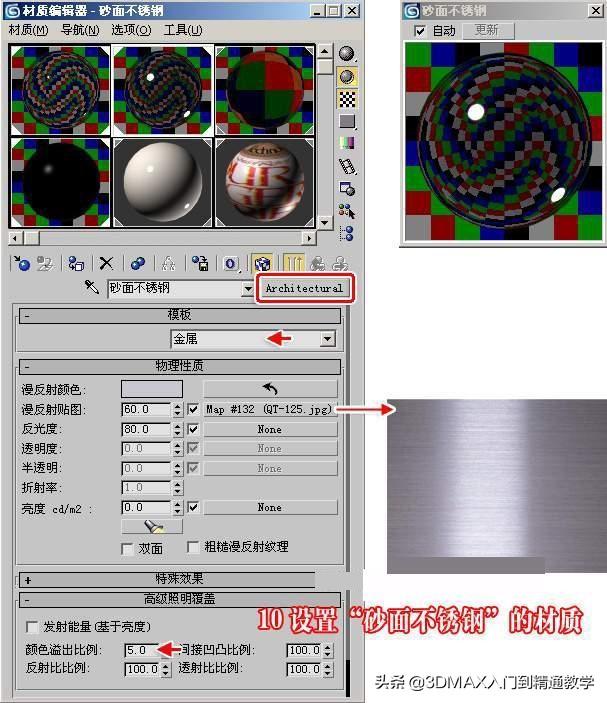Toggle 自动 checkbox in preview window
The height and width of the screenshot is (703, 607).
click(420, 31)
